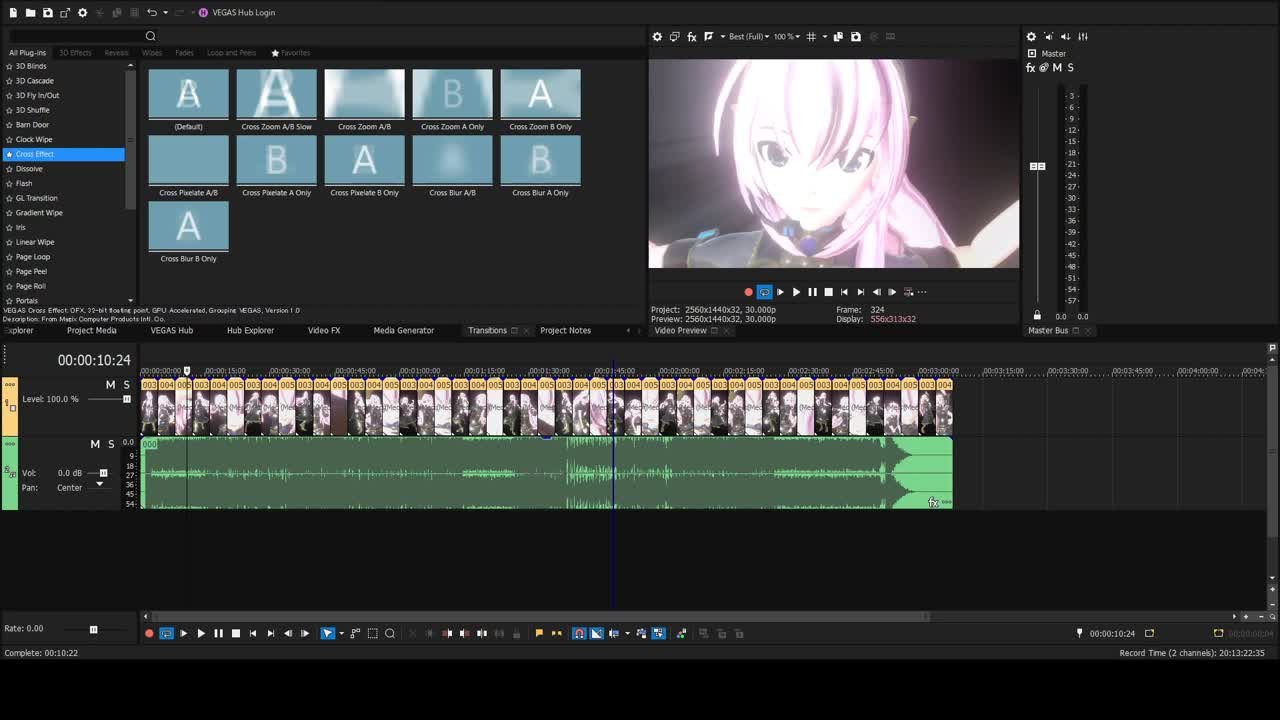The width and height of the screenshot is (1280, 720).
Task: Switch to the Project Media tab
Action: pyautogui.click(x=91, y=330)
